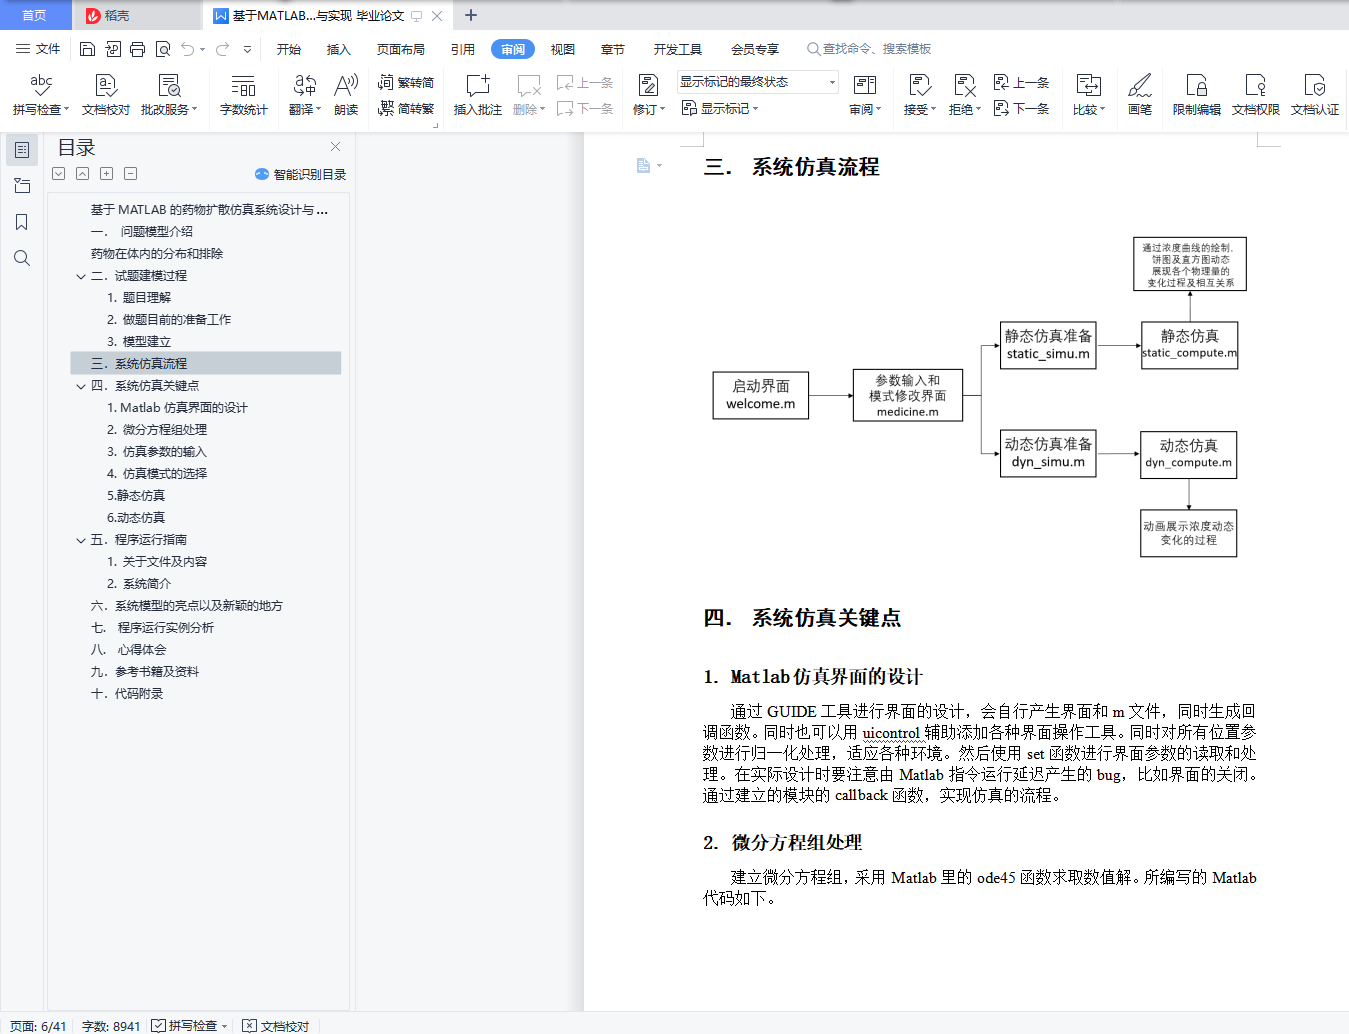Click the 查找命令、搜索模板 search box

(x=870, y=49)
